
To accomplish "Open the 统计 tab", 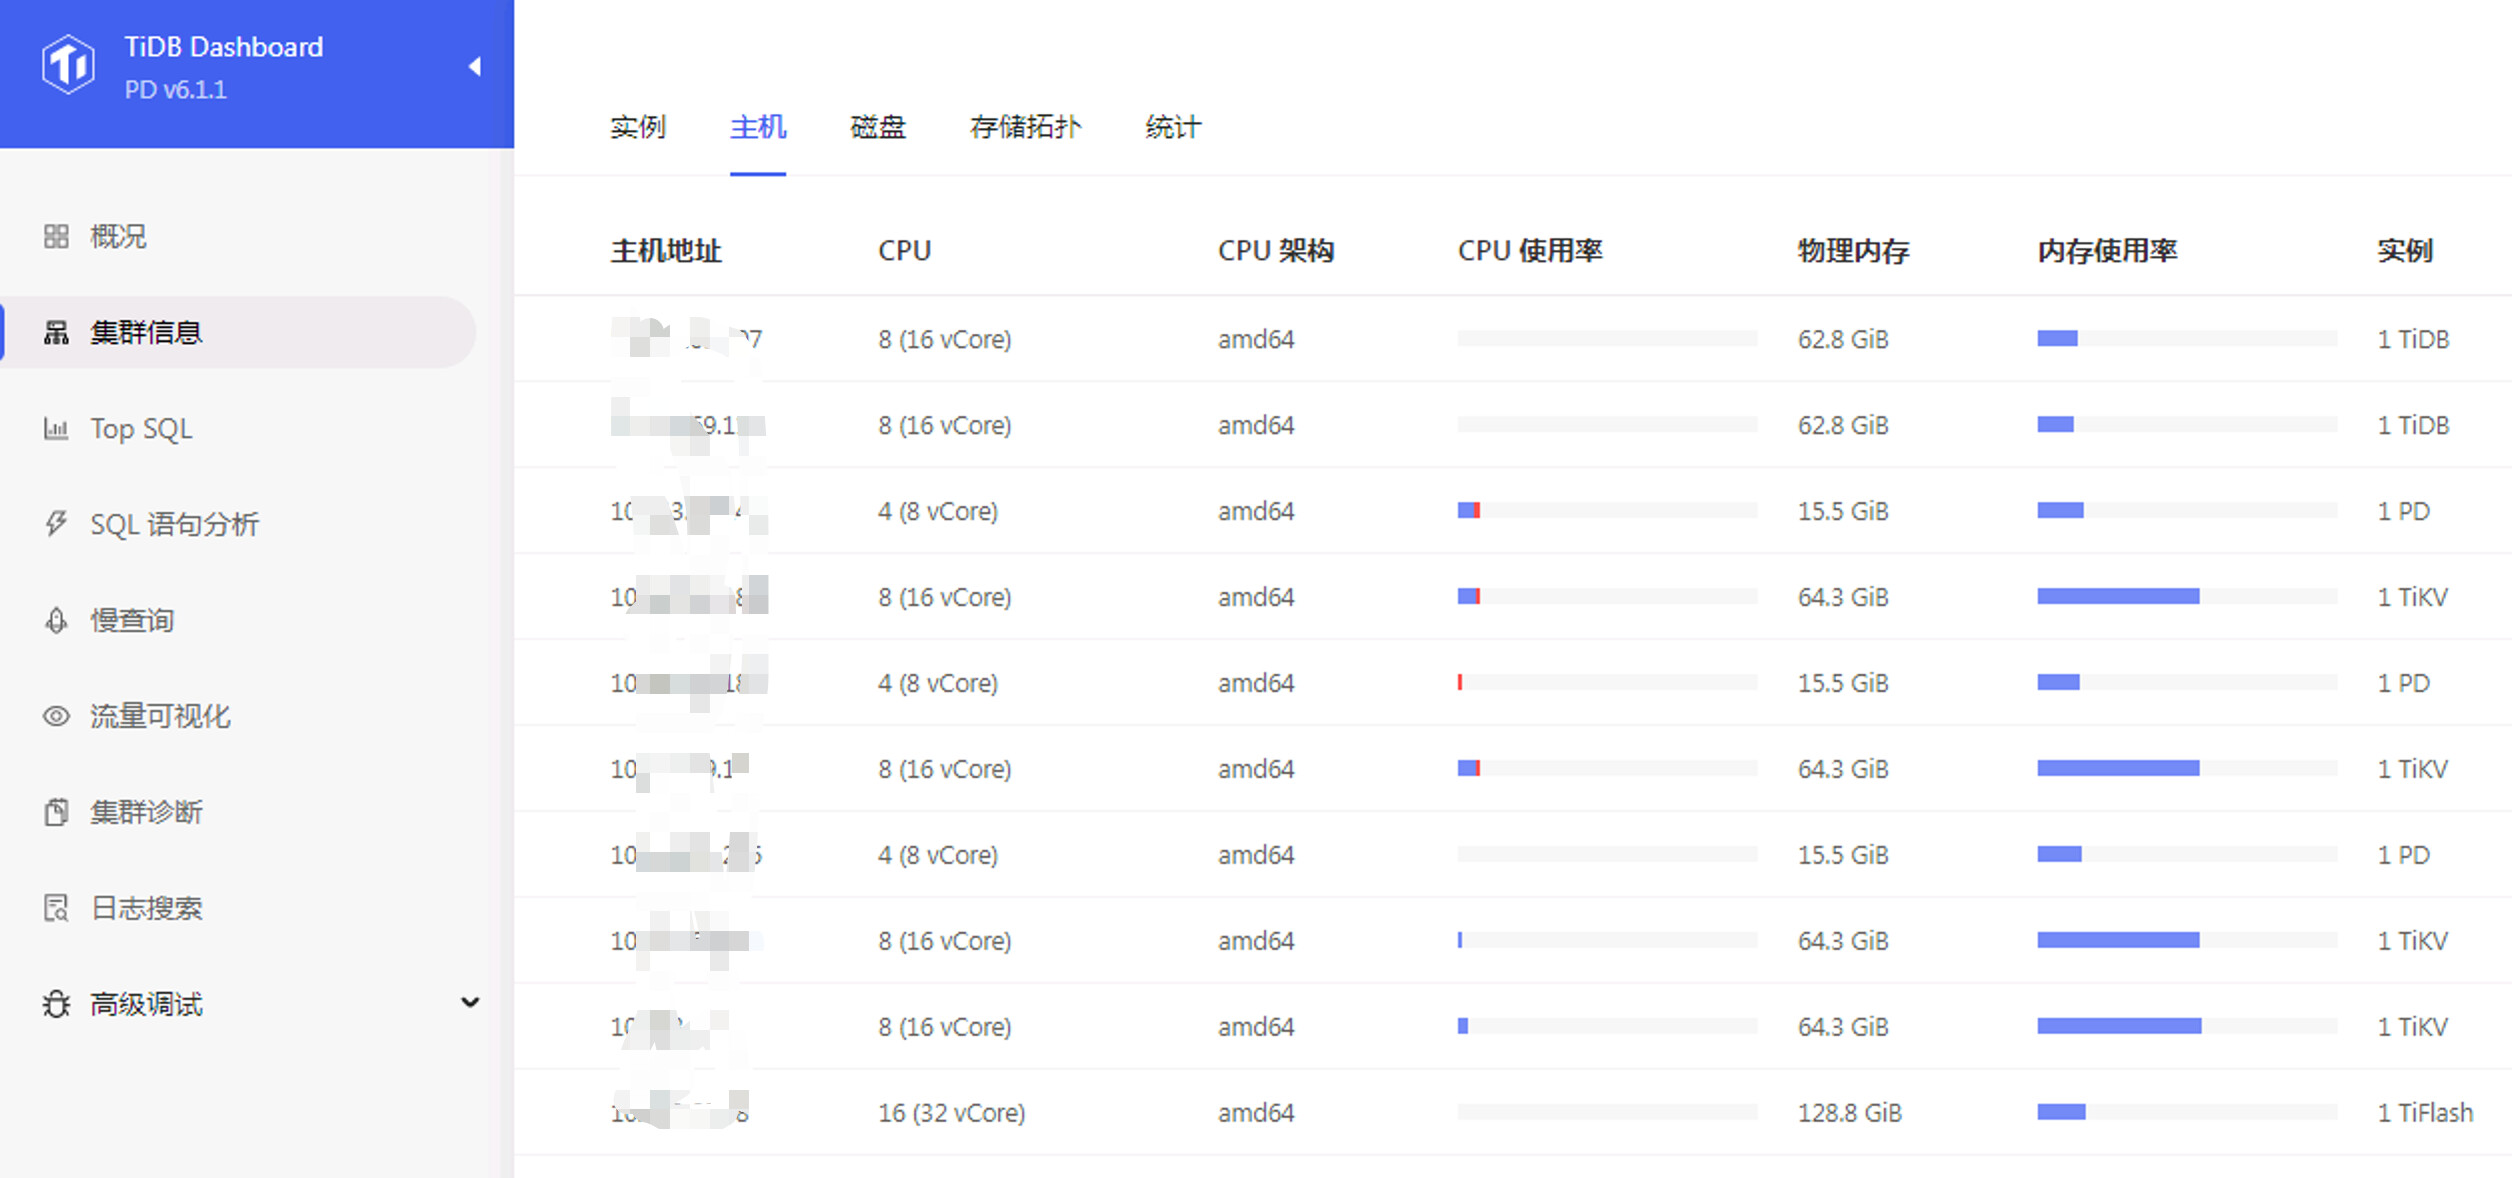I will point(1173,127).
